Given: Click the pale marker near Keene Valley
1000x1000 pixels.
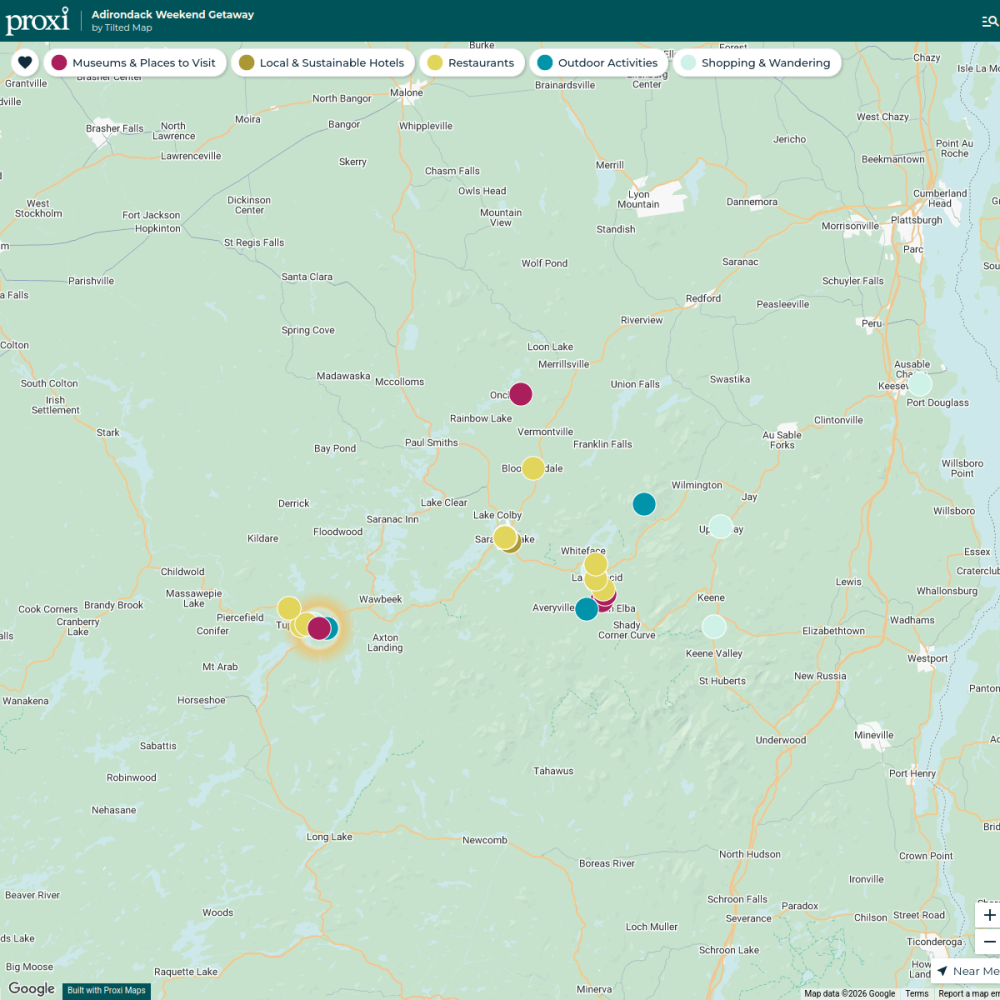Looking at the screenshot, I should tap(714, 627).
